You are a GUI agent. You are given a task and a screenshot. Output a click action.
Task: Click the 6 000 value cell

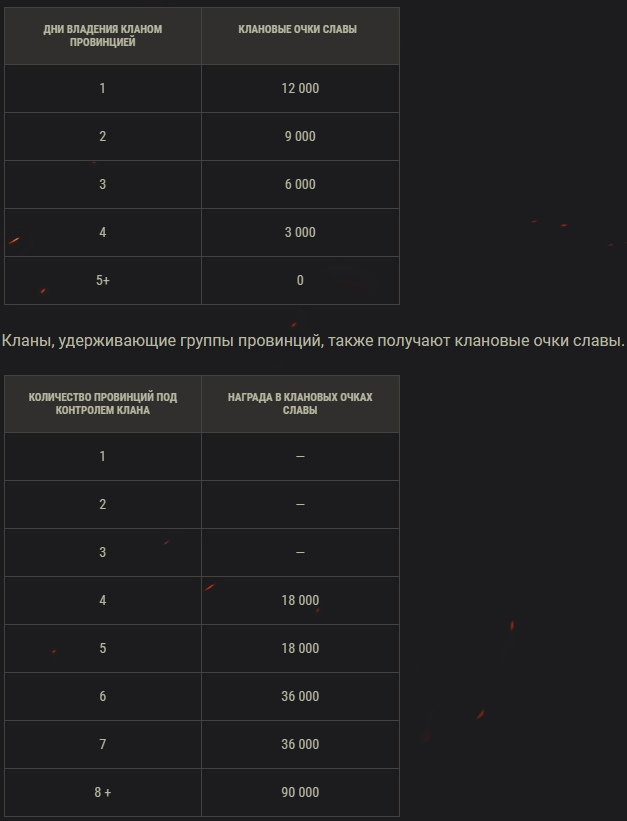coord(300,185)
